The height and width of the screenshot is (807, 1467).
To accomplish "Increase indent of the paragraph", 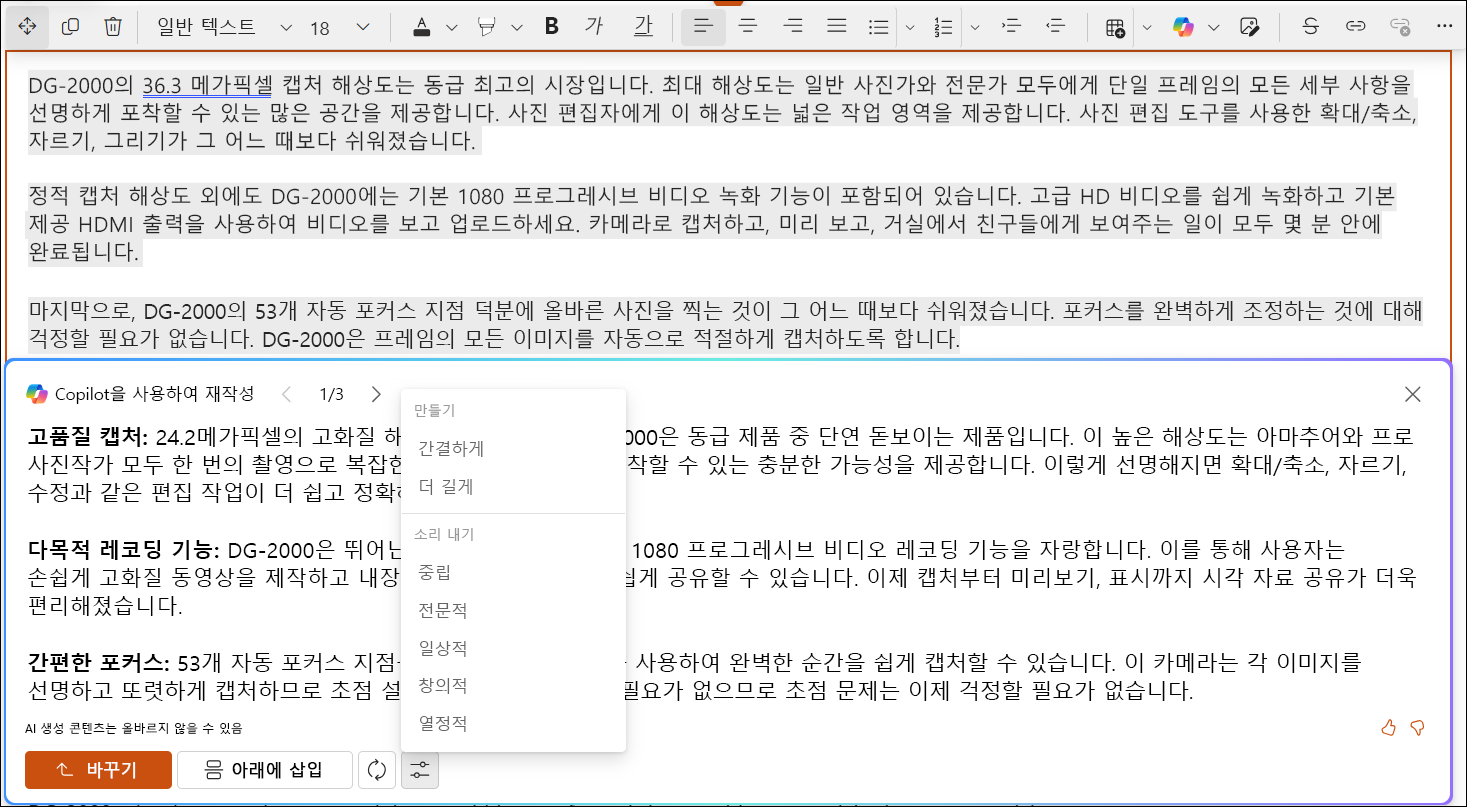I will (x=1010, y=27).
